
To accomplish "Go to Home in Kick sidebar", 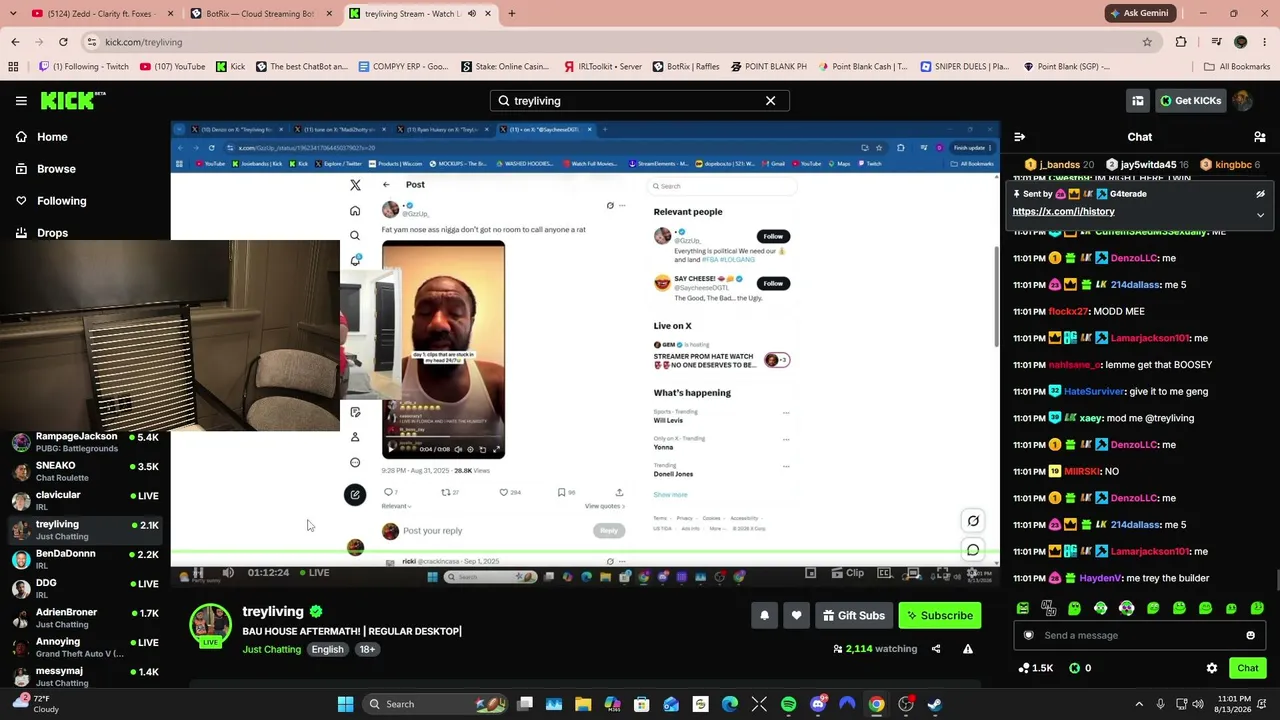I will tap(41, 137).
